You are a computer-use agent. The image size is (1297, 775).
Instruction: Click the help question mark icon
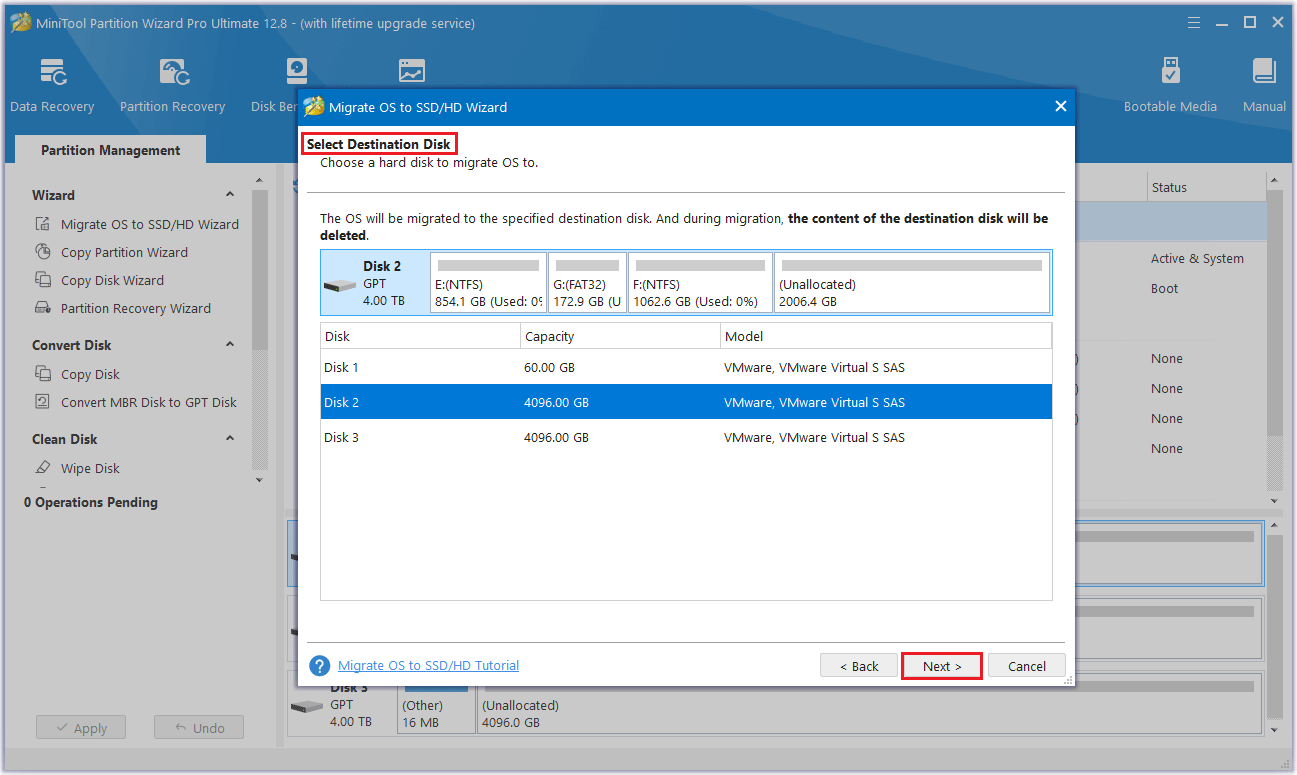tap(320, 666)
